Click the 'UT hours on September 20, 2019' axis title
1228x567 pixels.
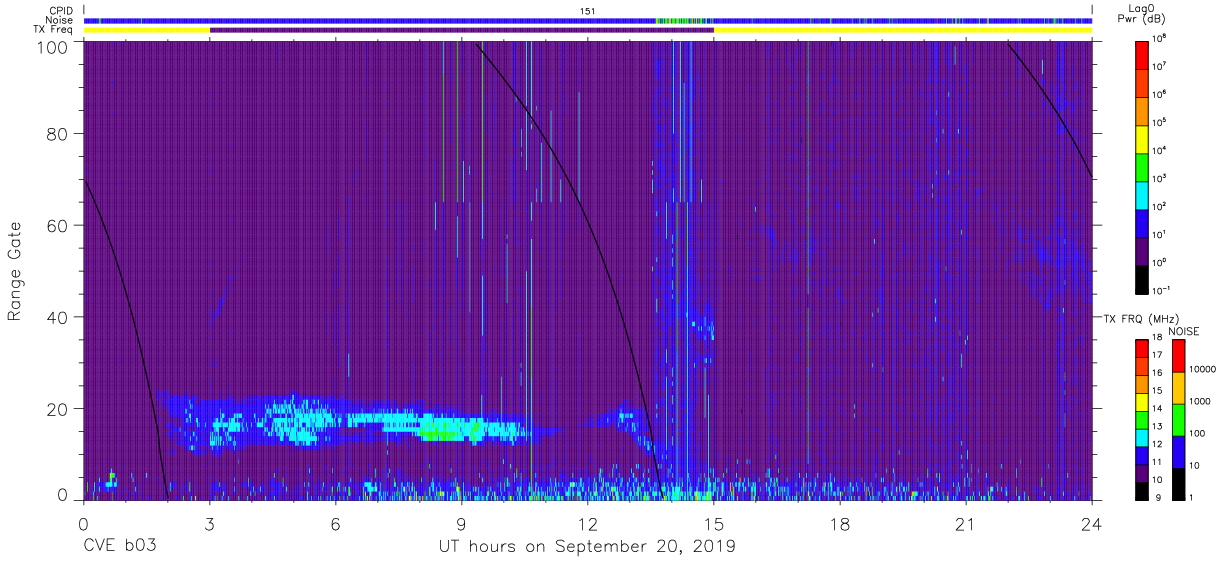pos(587,547)
